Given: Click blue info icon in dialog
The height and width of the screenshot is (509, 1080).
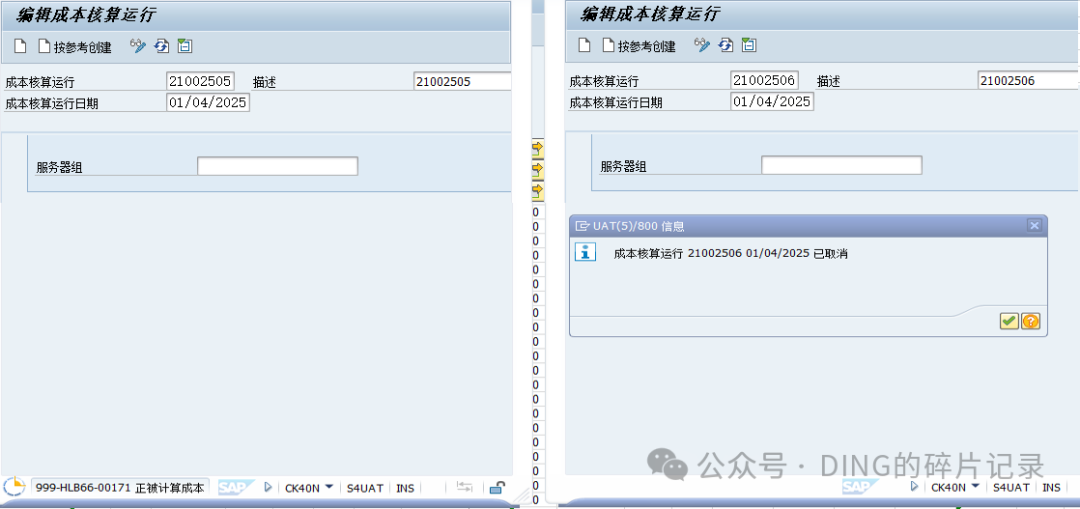Looking at the screenshot, I should click(585, 253).
